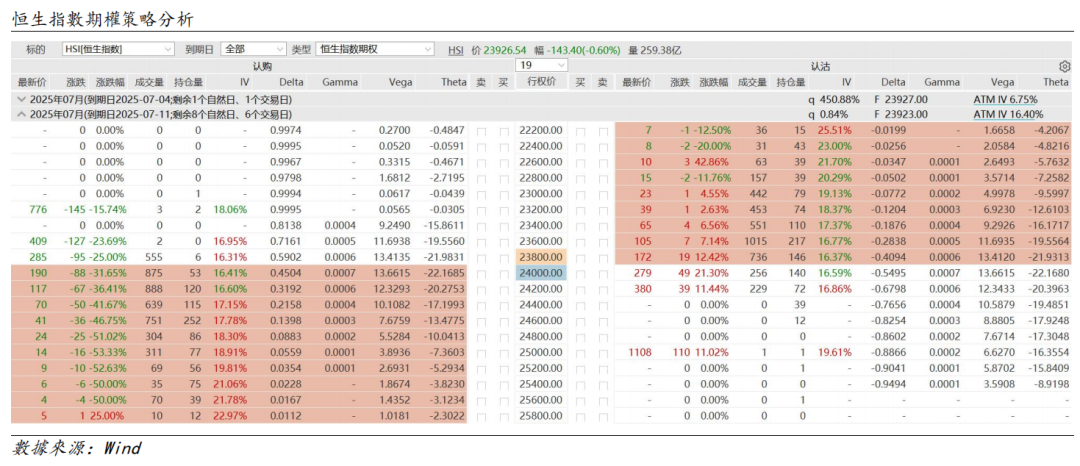Click the HSI price 23926.54
The image size is (1080, 466).
tap(505, 50)
